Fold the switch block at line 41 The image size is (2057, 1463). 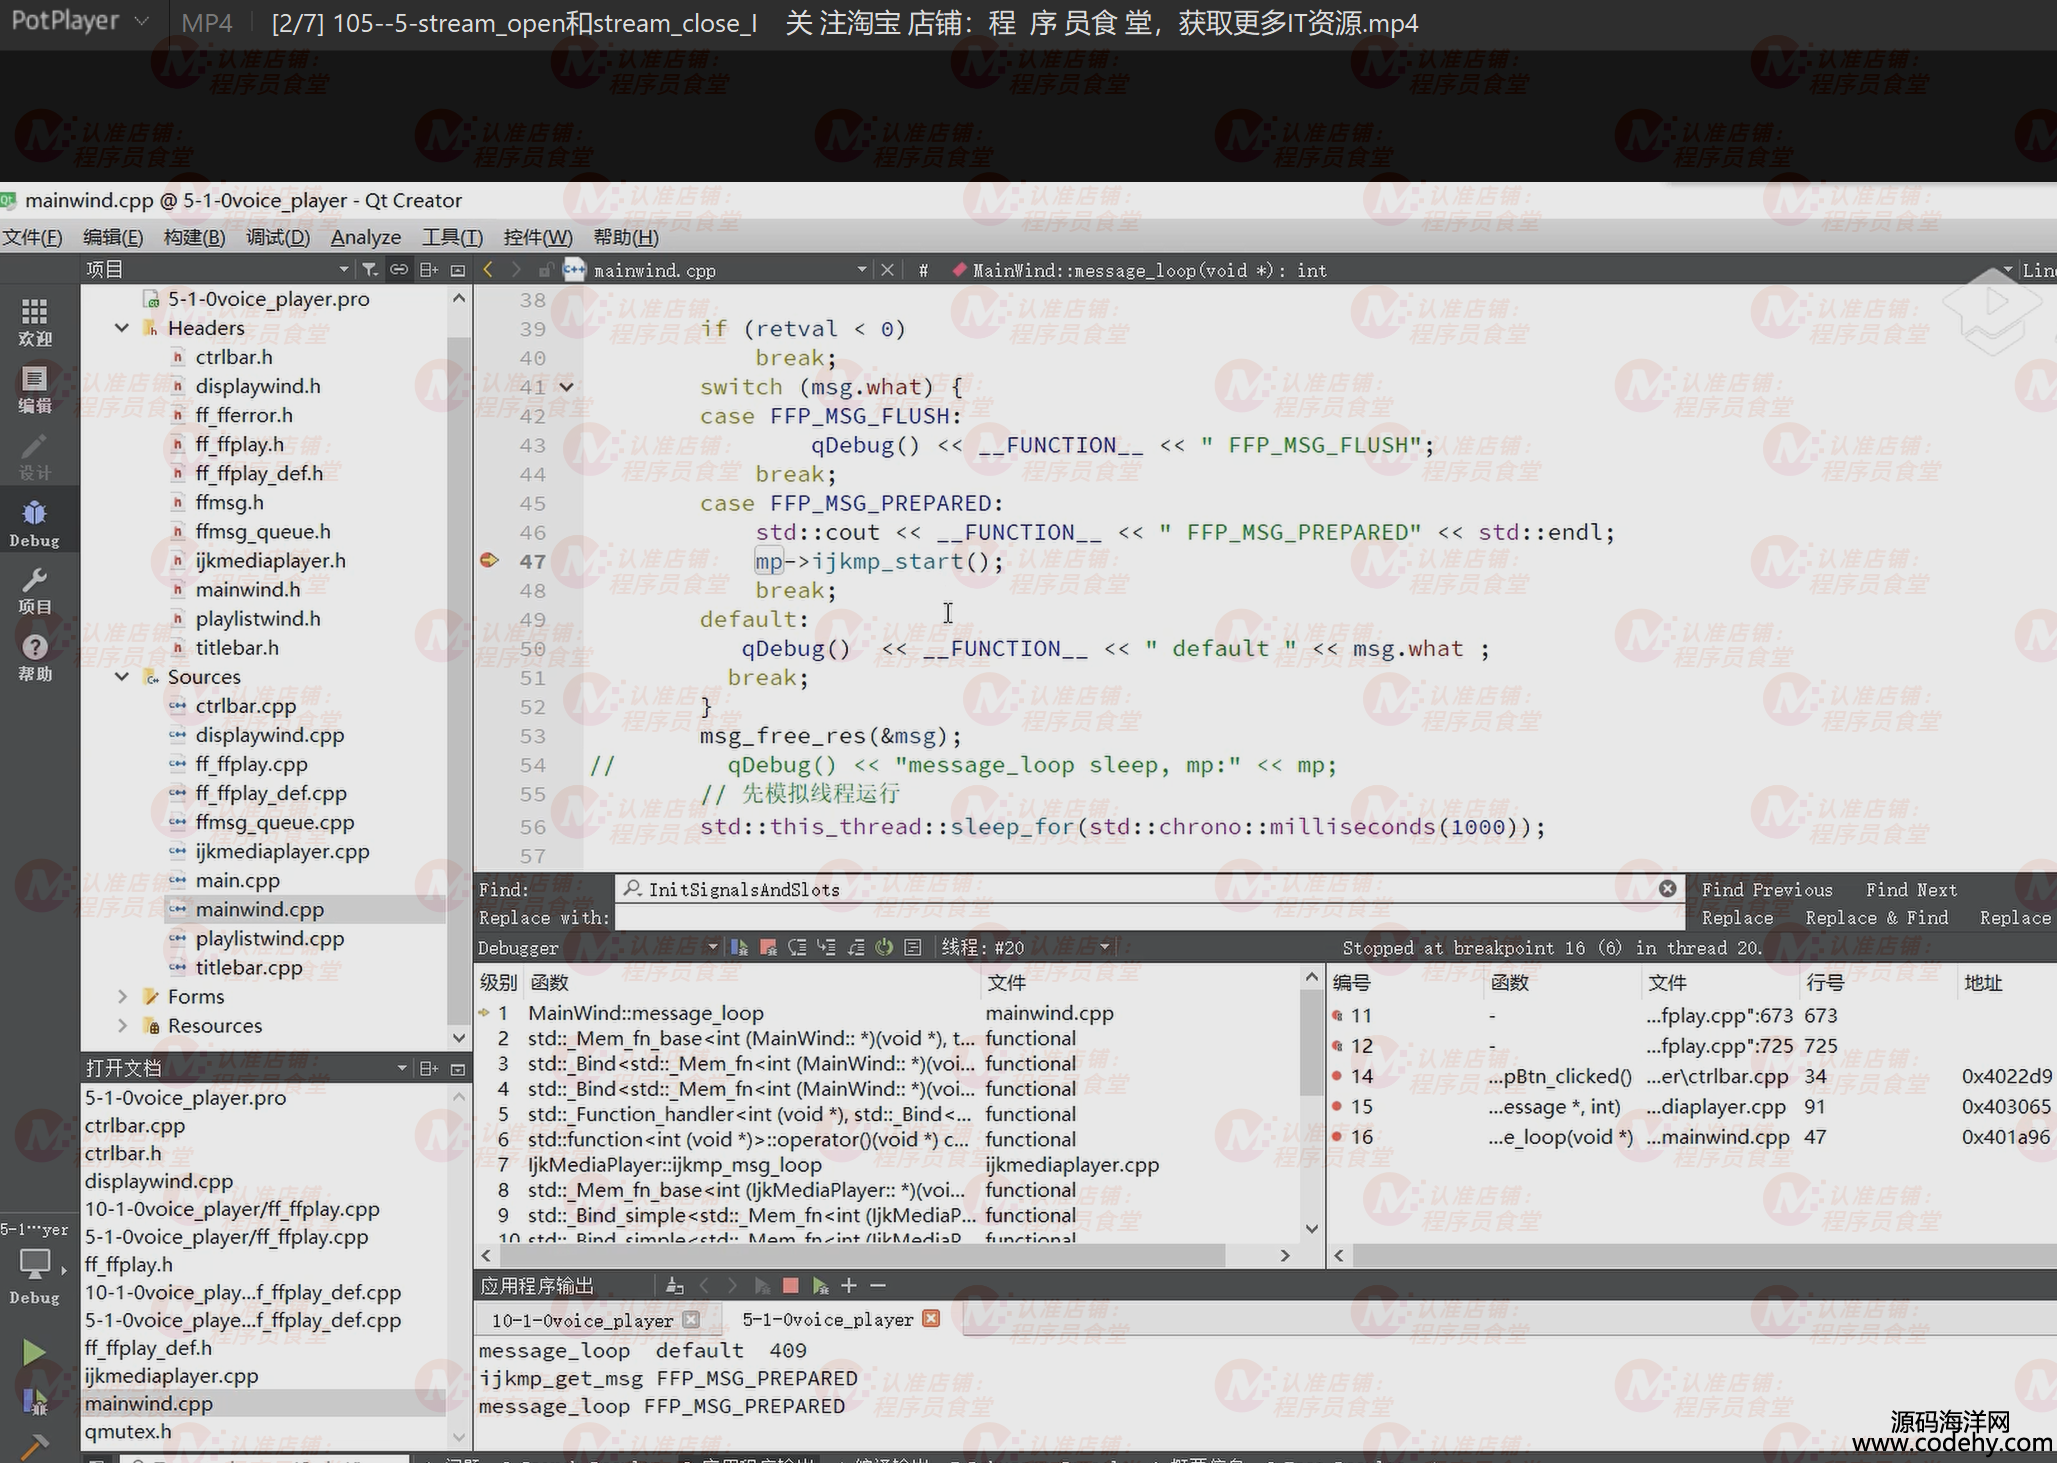(566, 387)
